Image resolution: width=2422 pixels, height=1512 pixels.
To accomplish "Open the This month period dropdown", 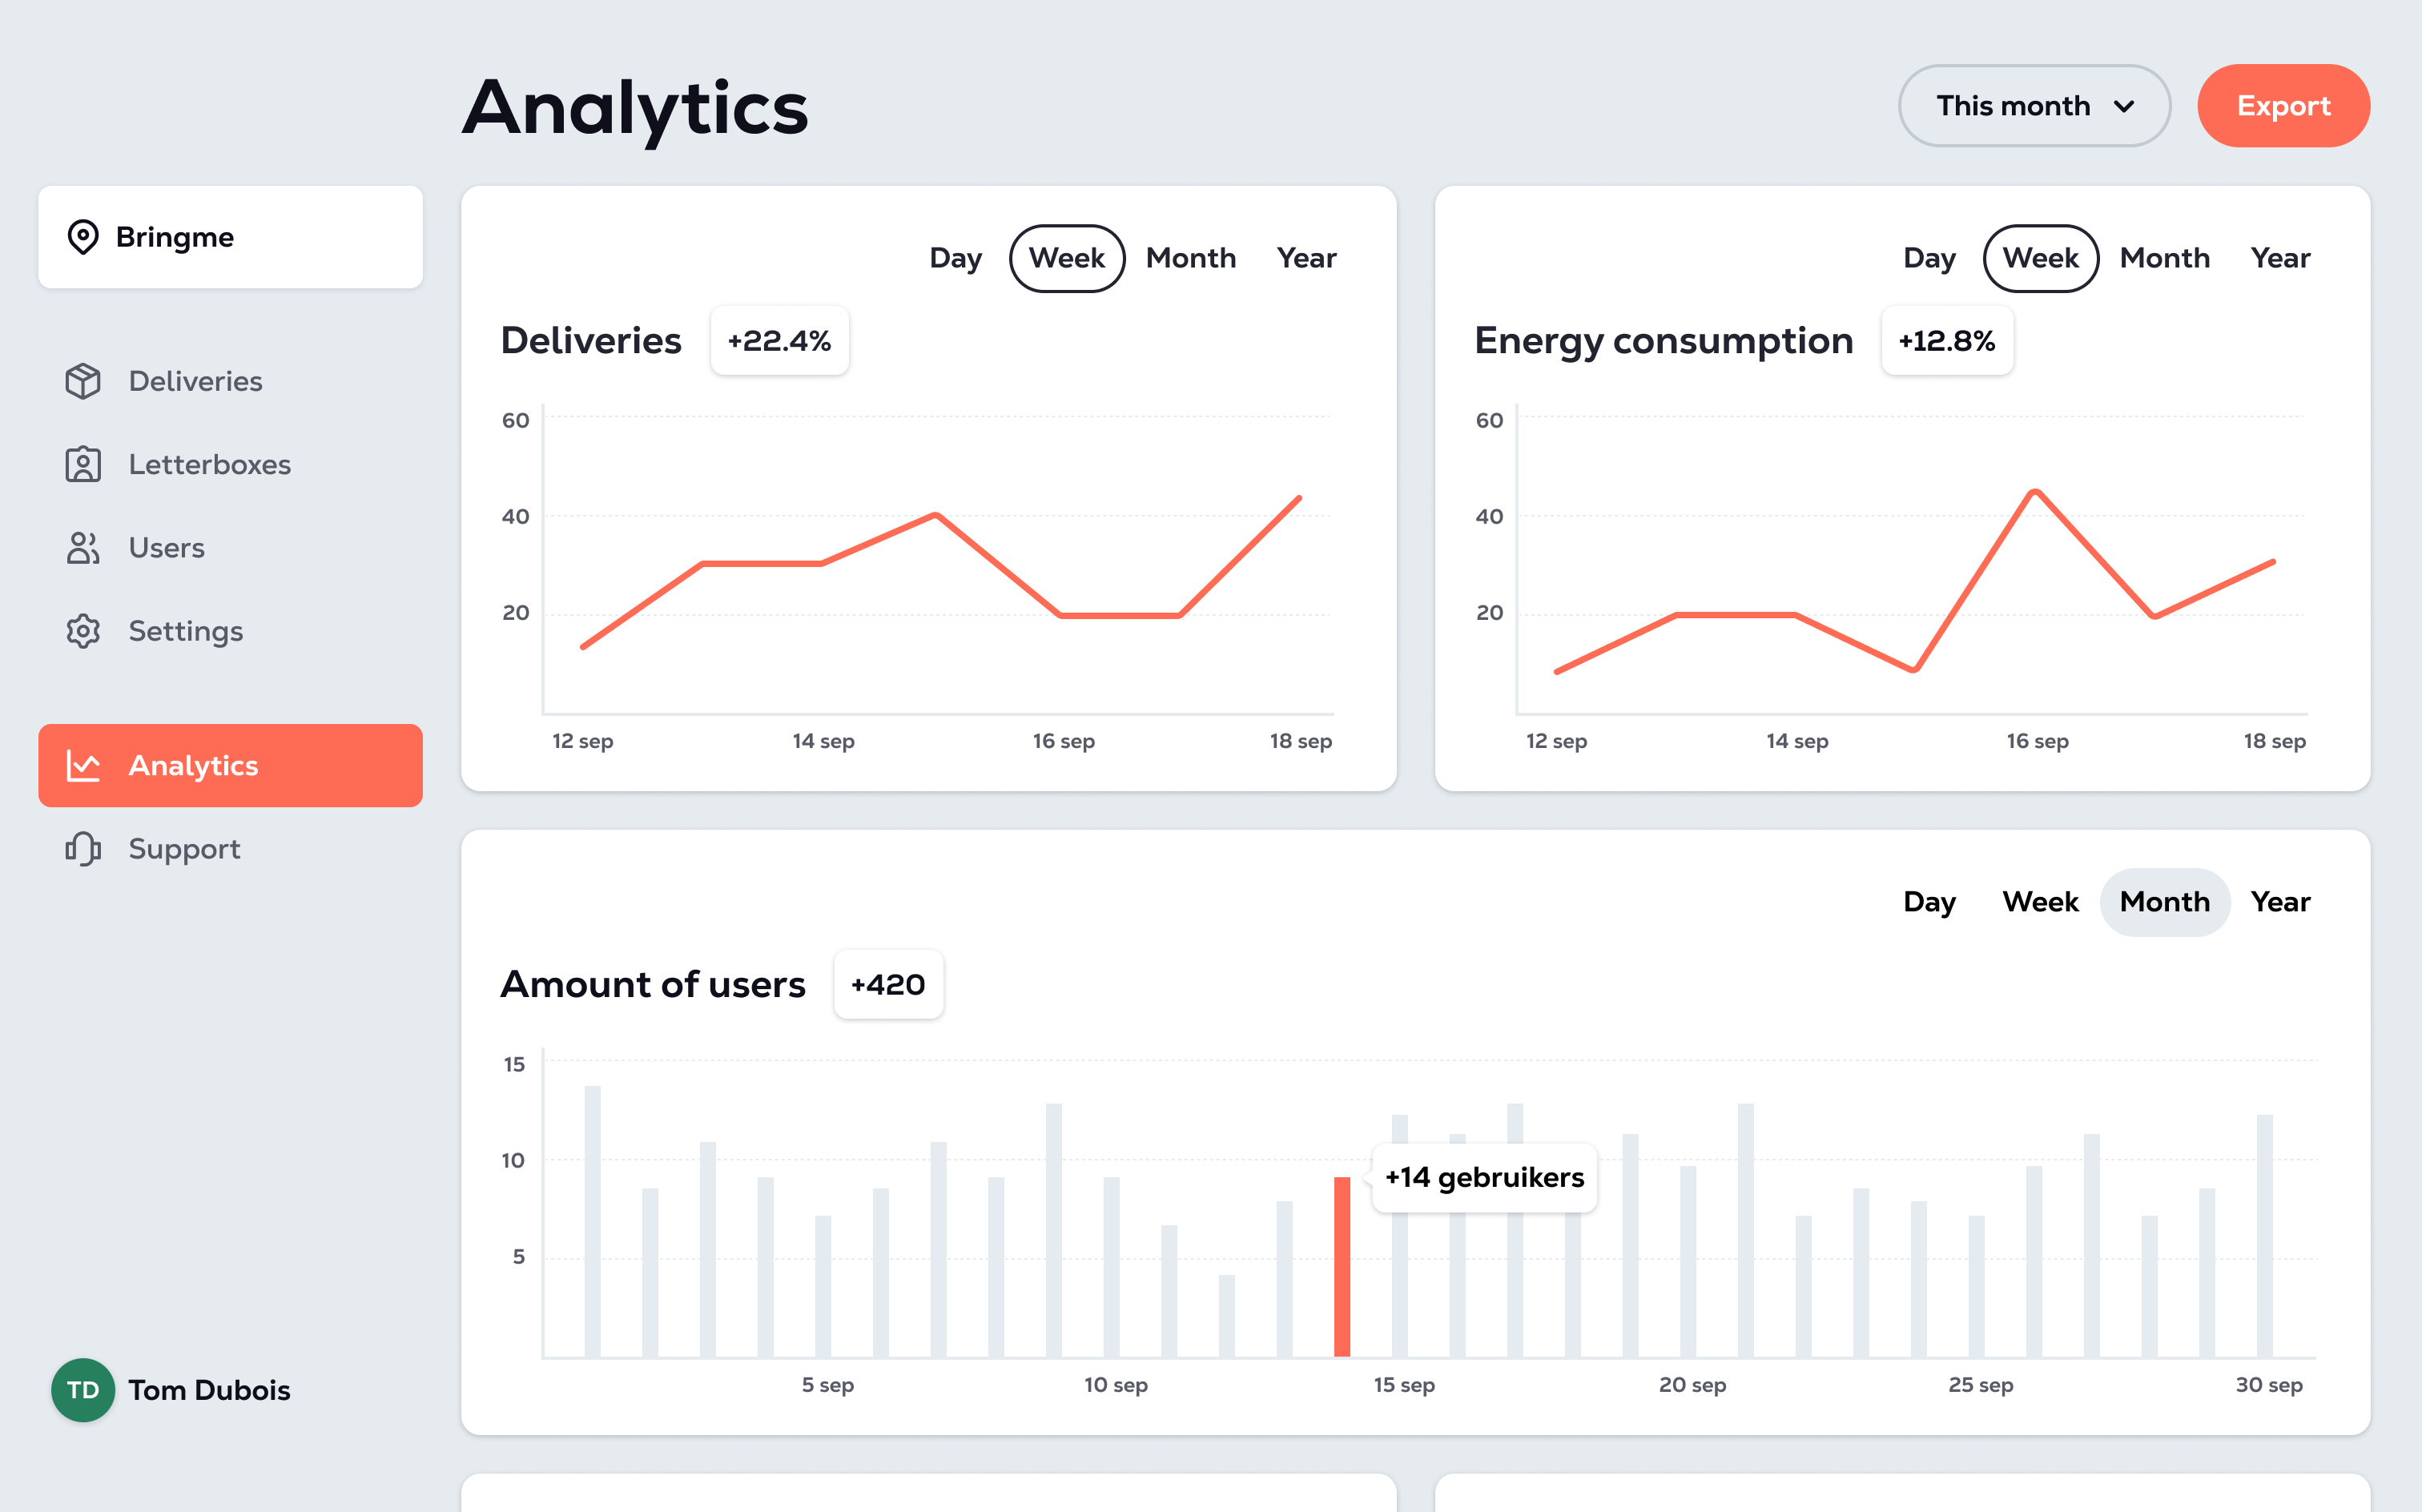I will click(x=2034, y=106).
